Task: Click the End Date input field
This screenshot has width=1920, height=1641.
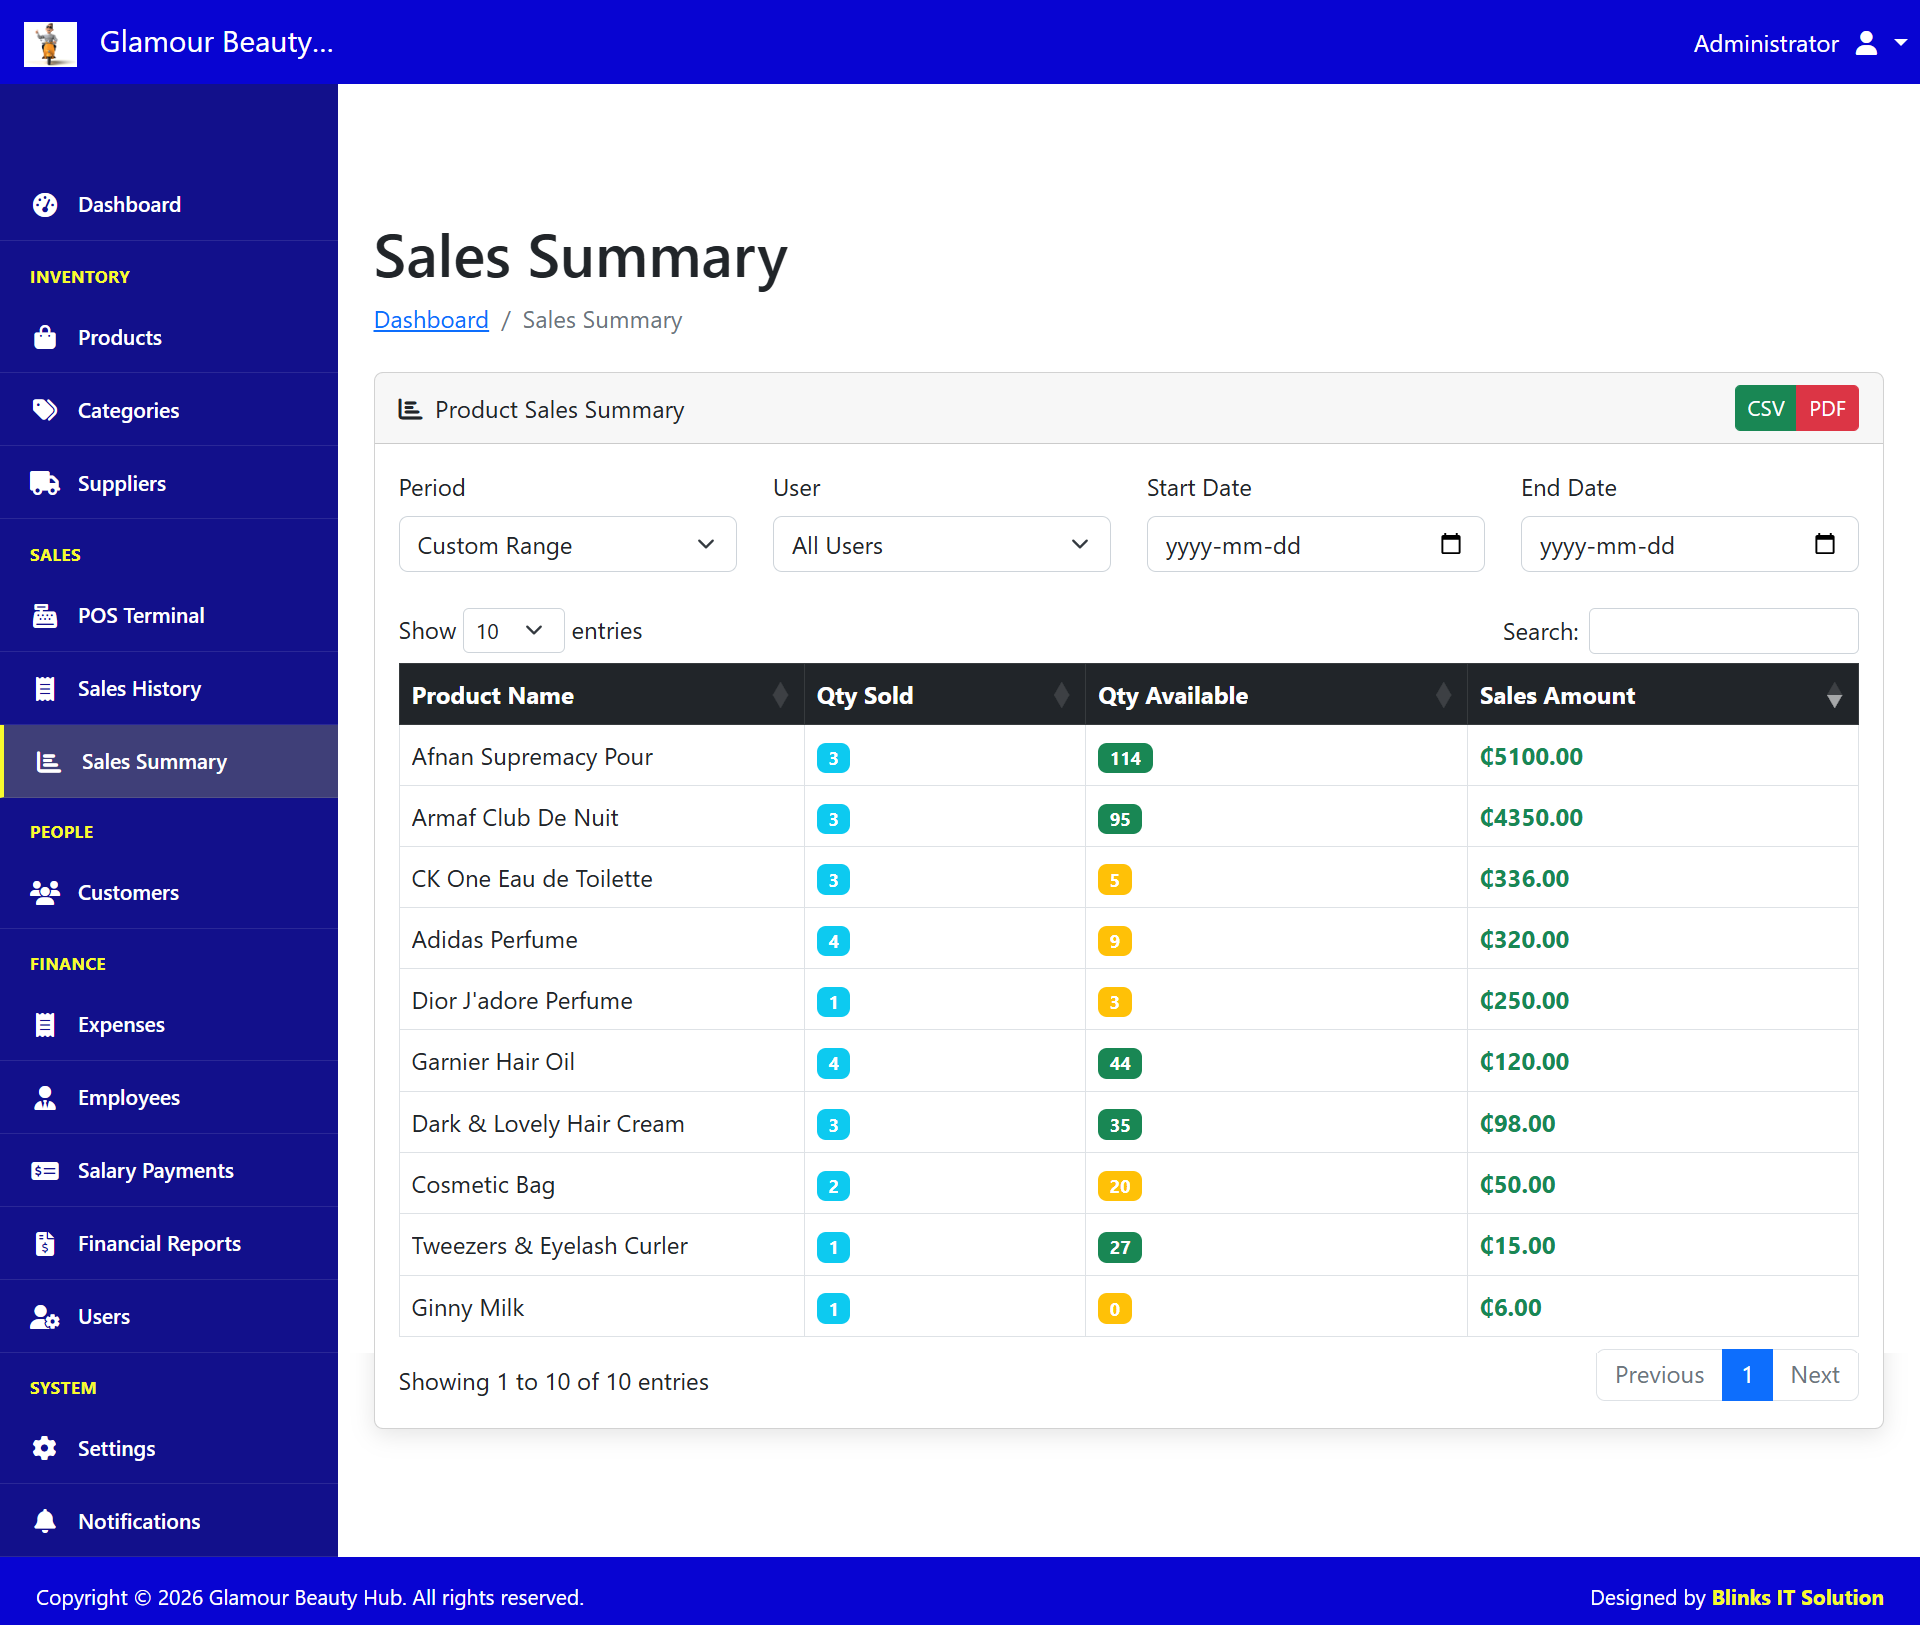Action: tap(1690, 545)
